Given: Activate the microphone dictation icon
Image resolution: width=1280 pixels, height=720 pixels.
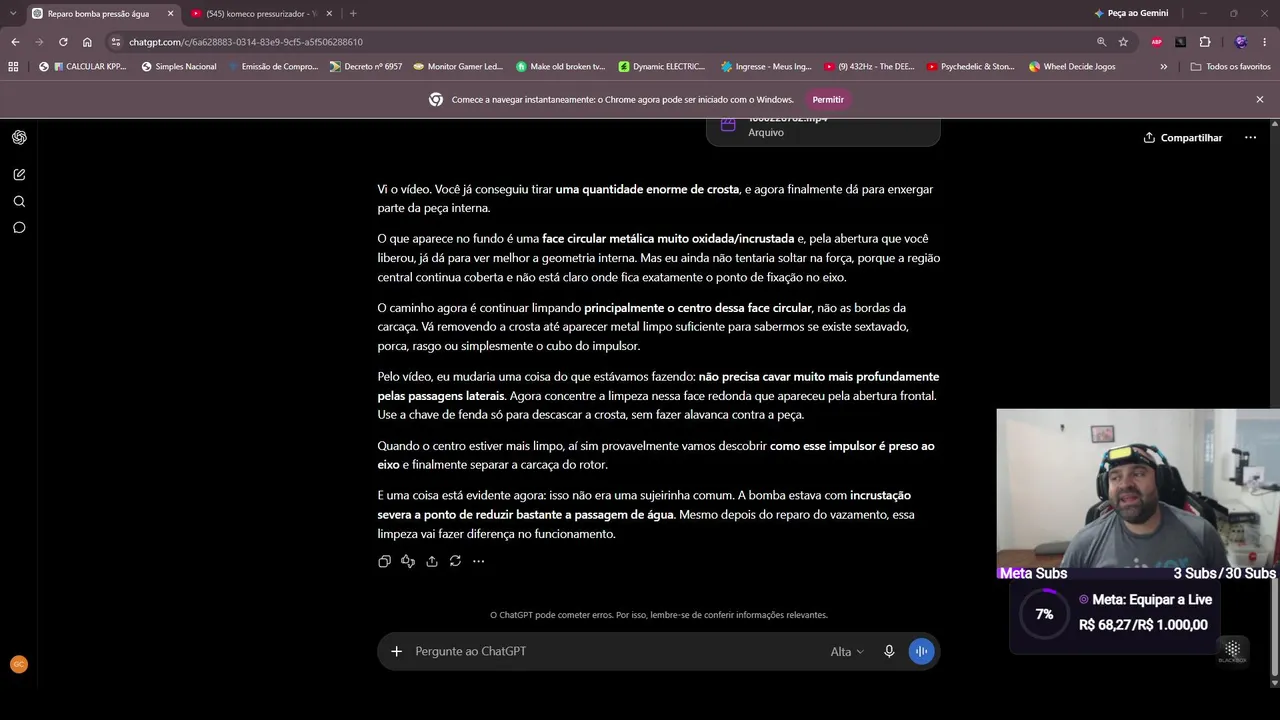Looking at the screenshot, I should click(889, 651).
